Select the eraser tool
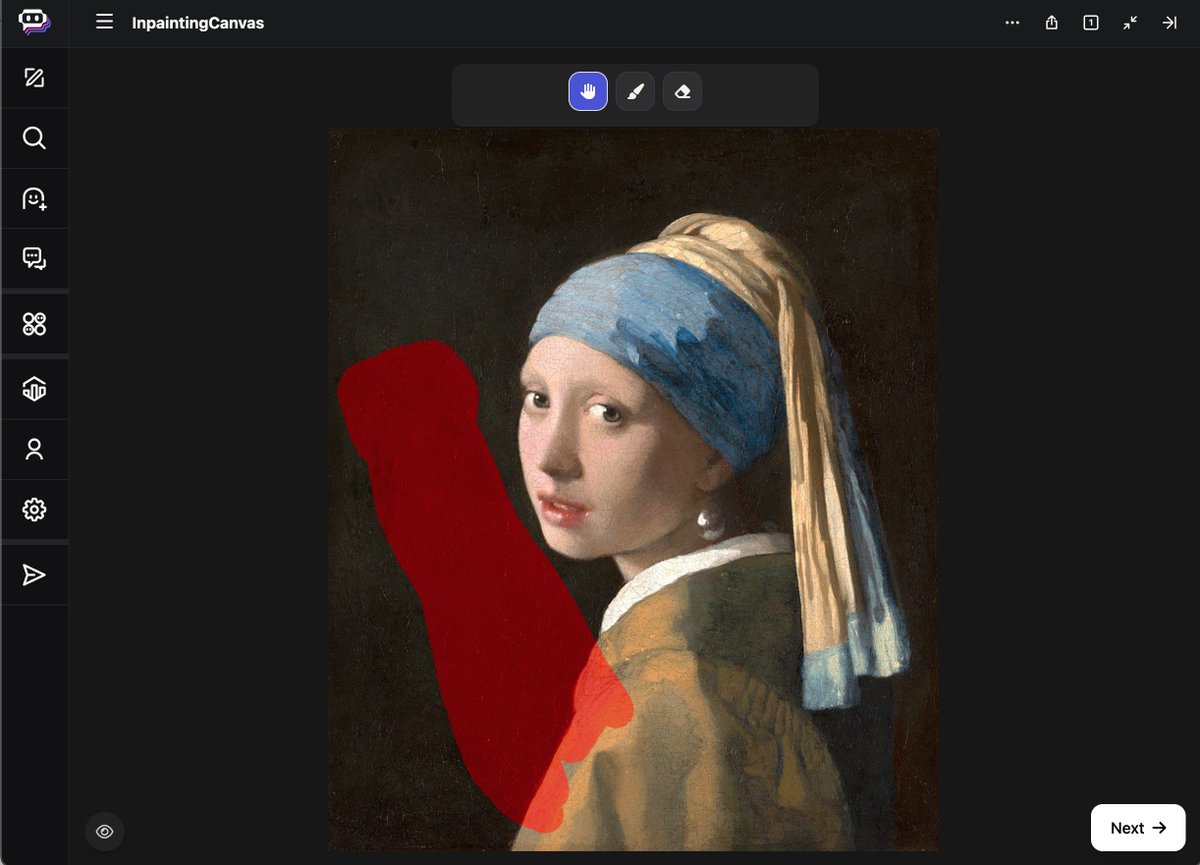This screenshot has width=1200, height=865. [x=682, y=92]
